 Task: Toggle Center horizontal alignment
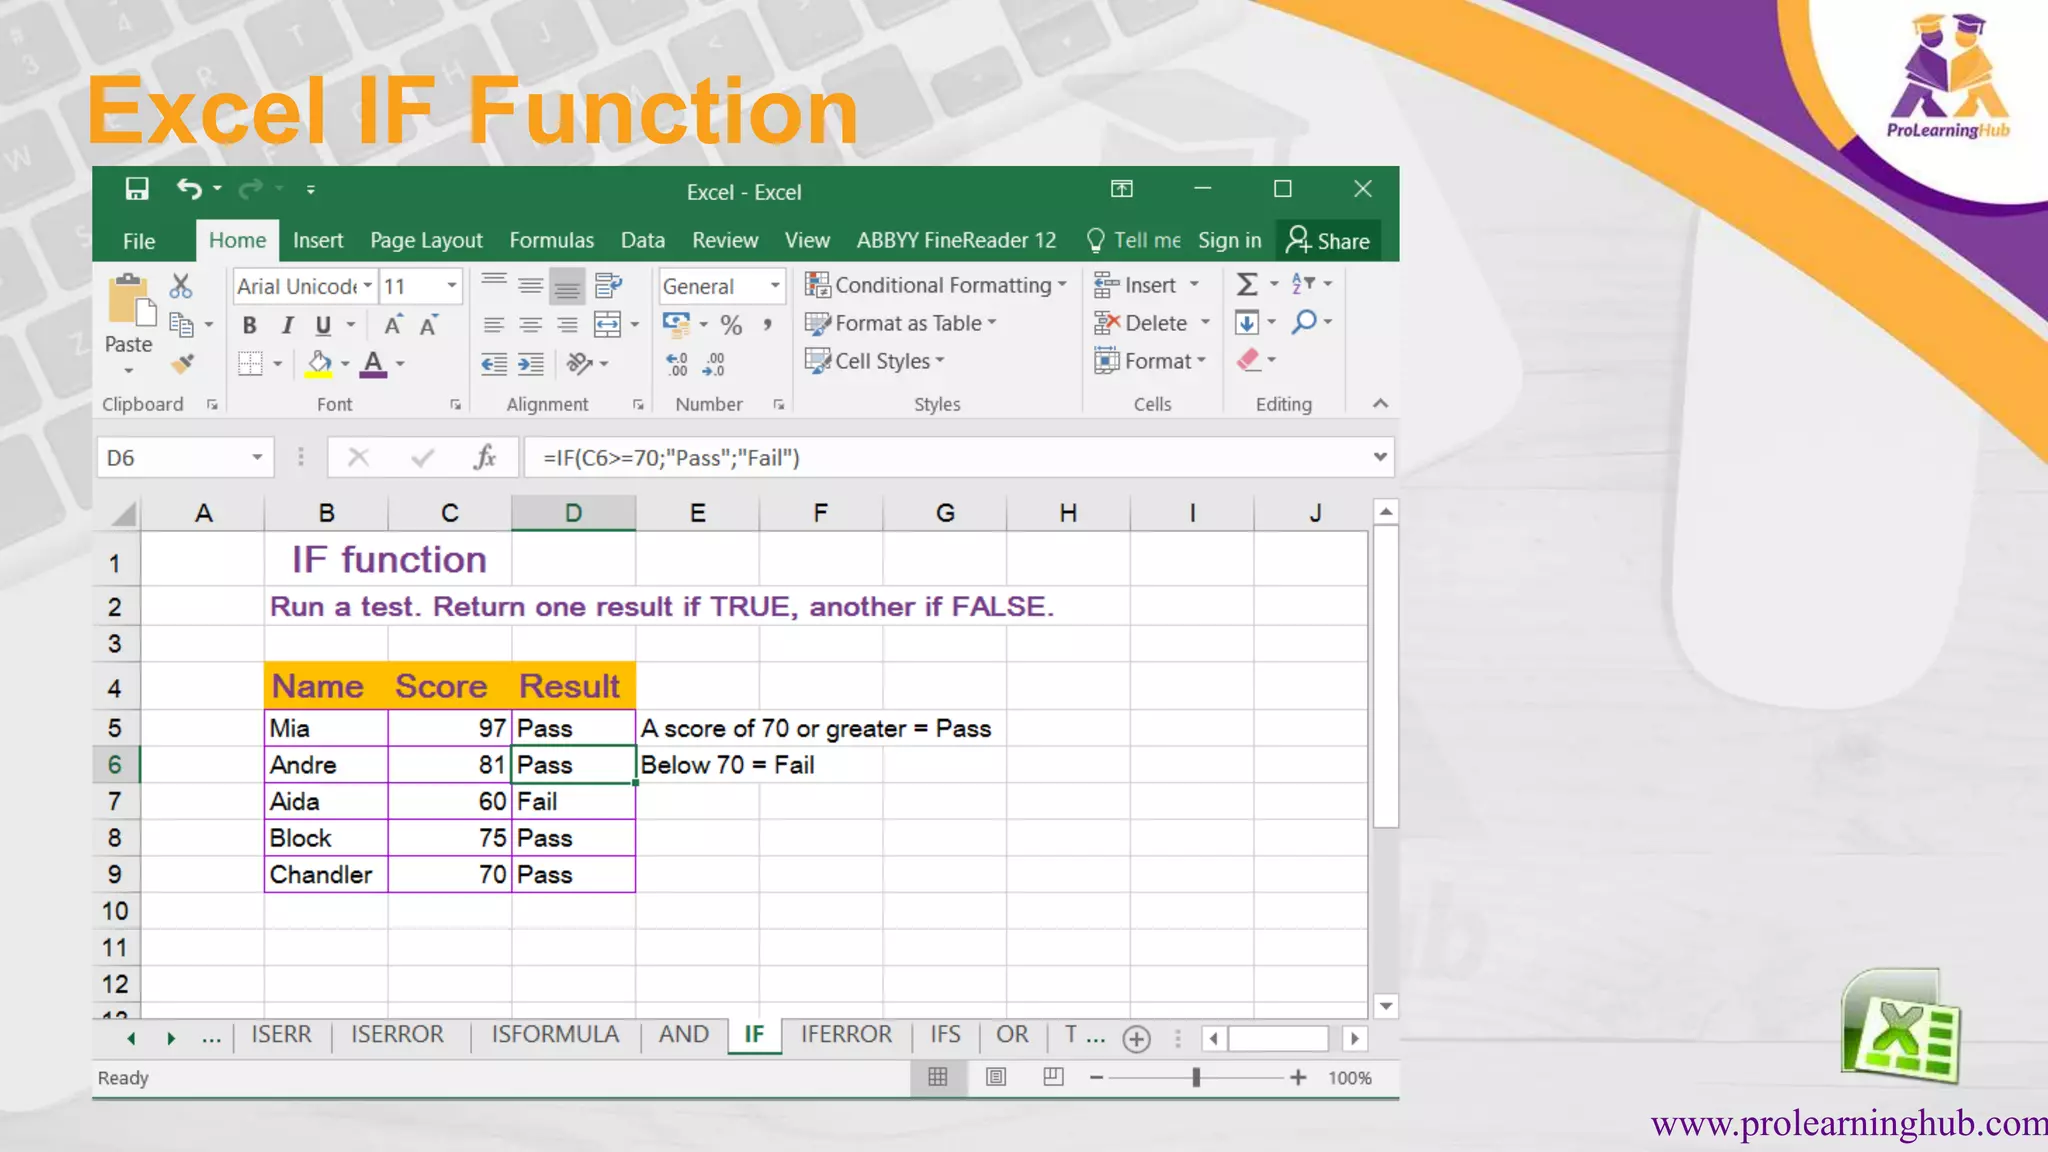click(531, 325)
